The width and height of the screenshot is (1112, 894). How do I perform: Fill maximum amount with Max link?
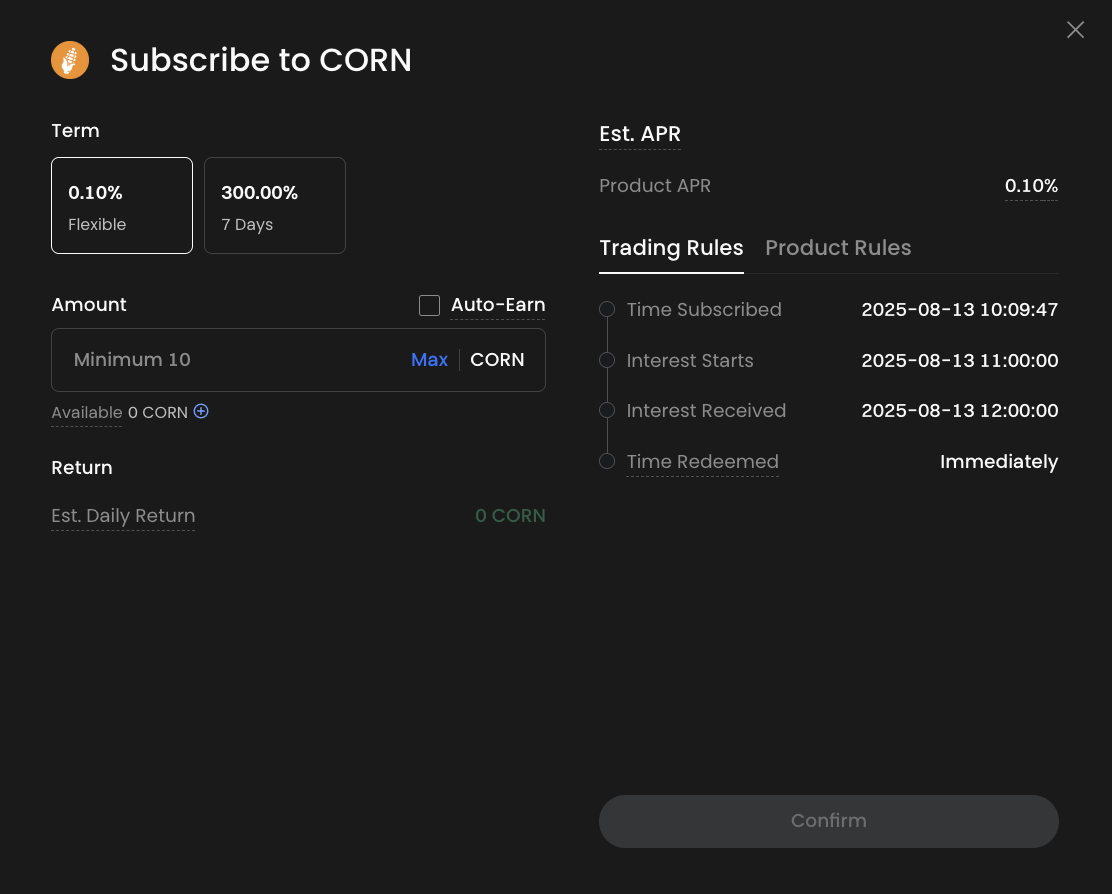429,360
